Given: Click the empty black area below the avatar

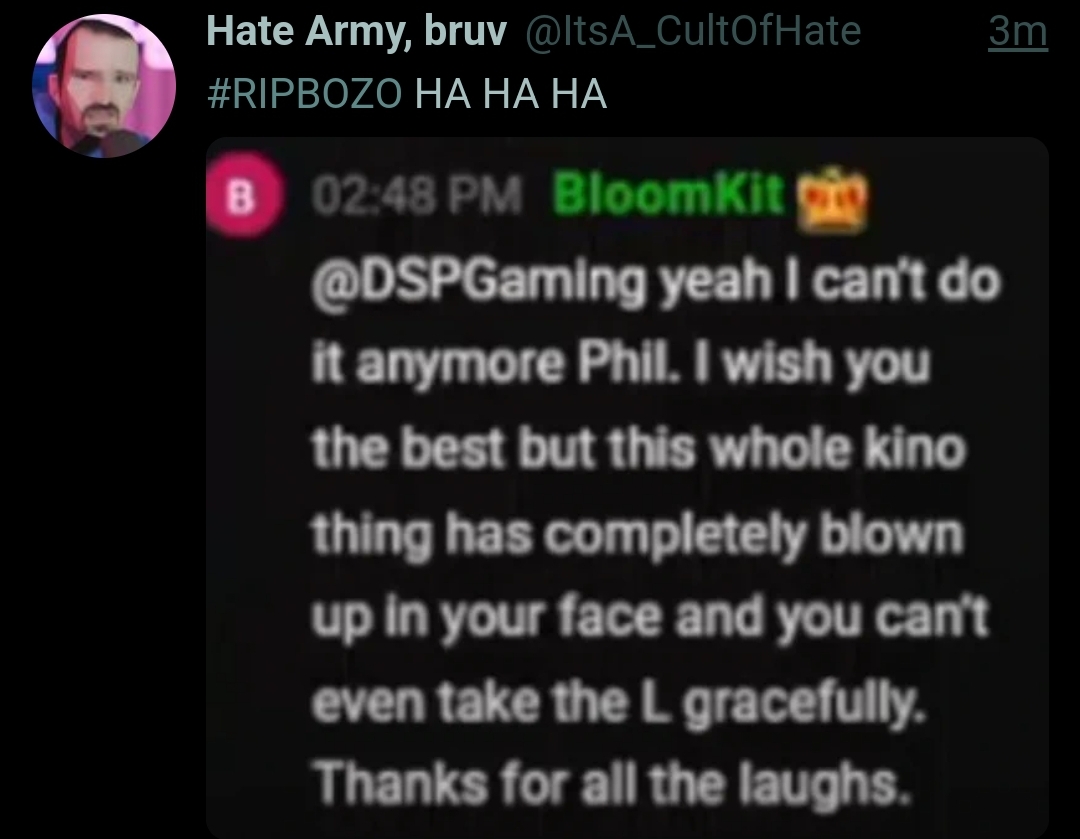Looking at the screenshot, I should click(x=103, y=482).
